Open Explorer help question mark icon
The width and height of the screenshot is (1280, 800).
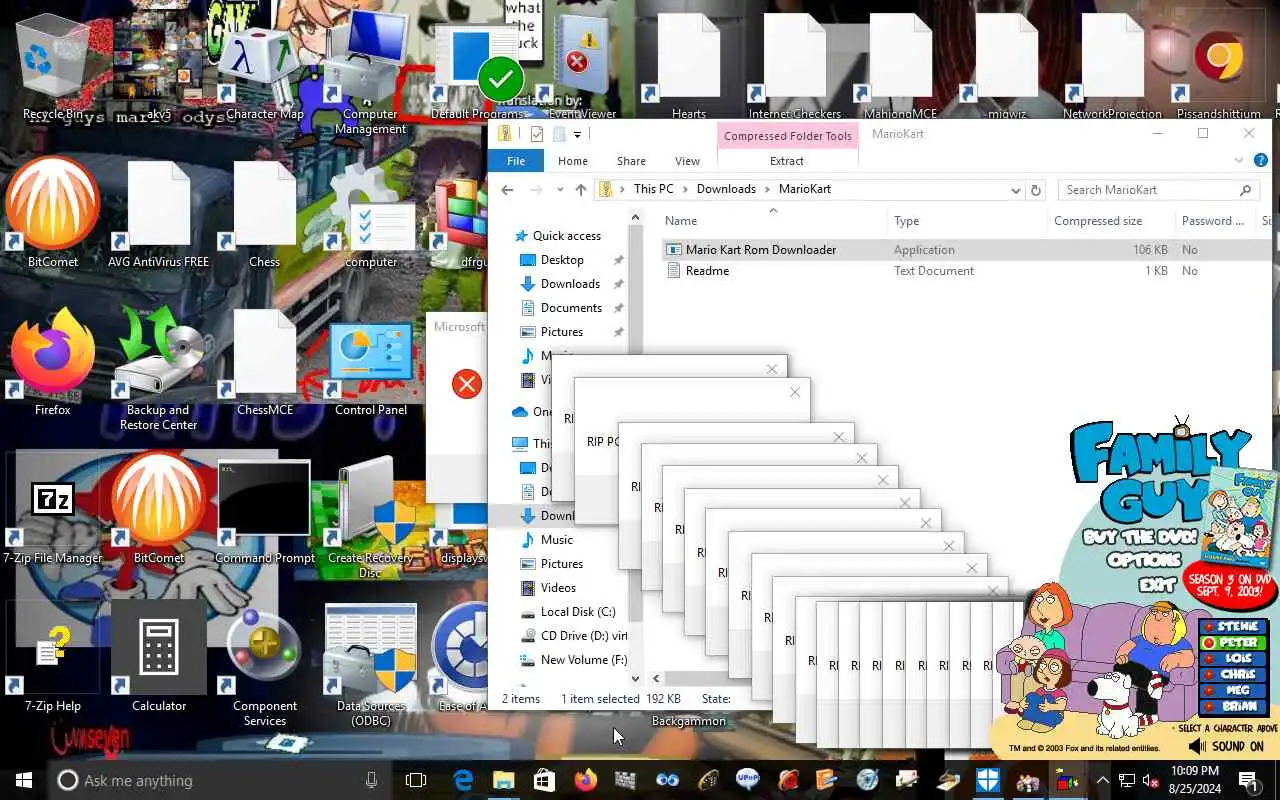tap(1260, 161)
